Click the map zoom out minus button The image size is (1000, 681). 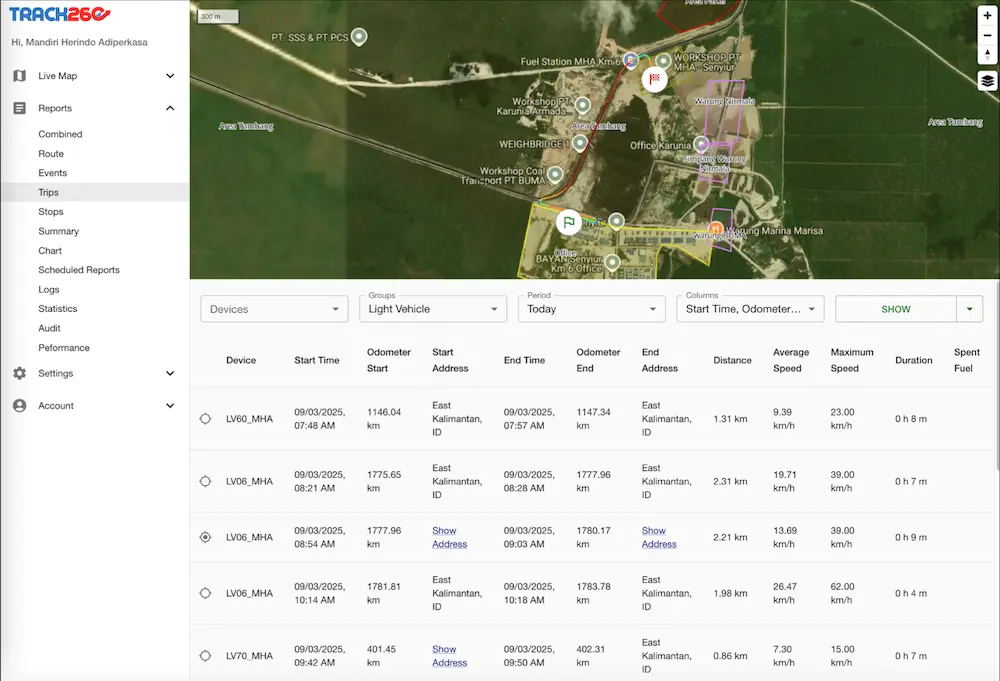pos(987,36)
